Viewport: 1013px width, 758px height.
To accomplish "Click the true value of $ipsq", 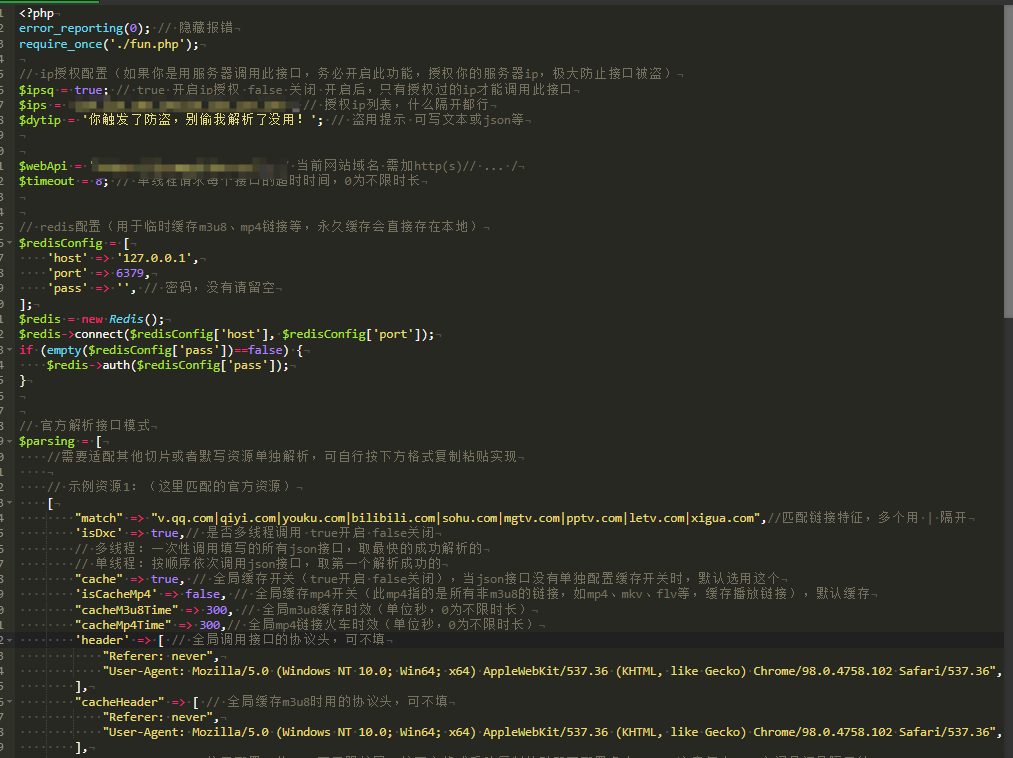I will (x=88, y=90).
